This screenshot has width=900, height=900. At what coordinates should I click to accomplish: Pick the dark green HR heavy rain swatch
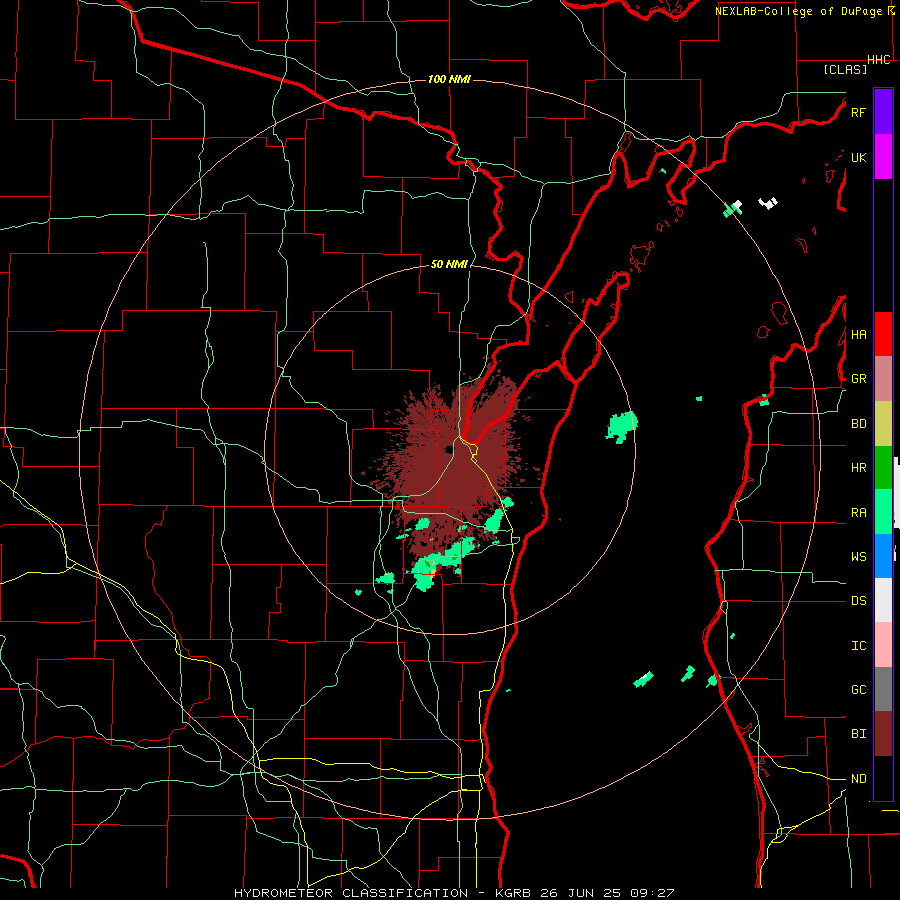tap(883, 468)
